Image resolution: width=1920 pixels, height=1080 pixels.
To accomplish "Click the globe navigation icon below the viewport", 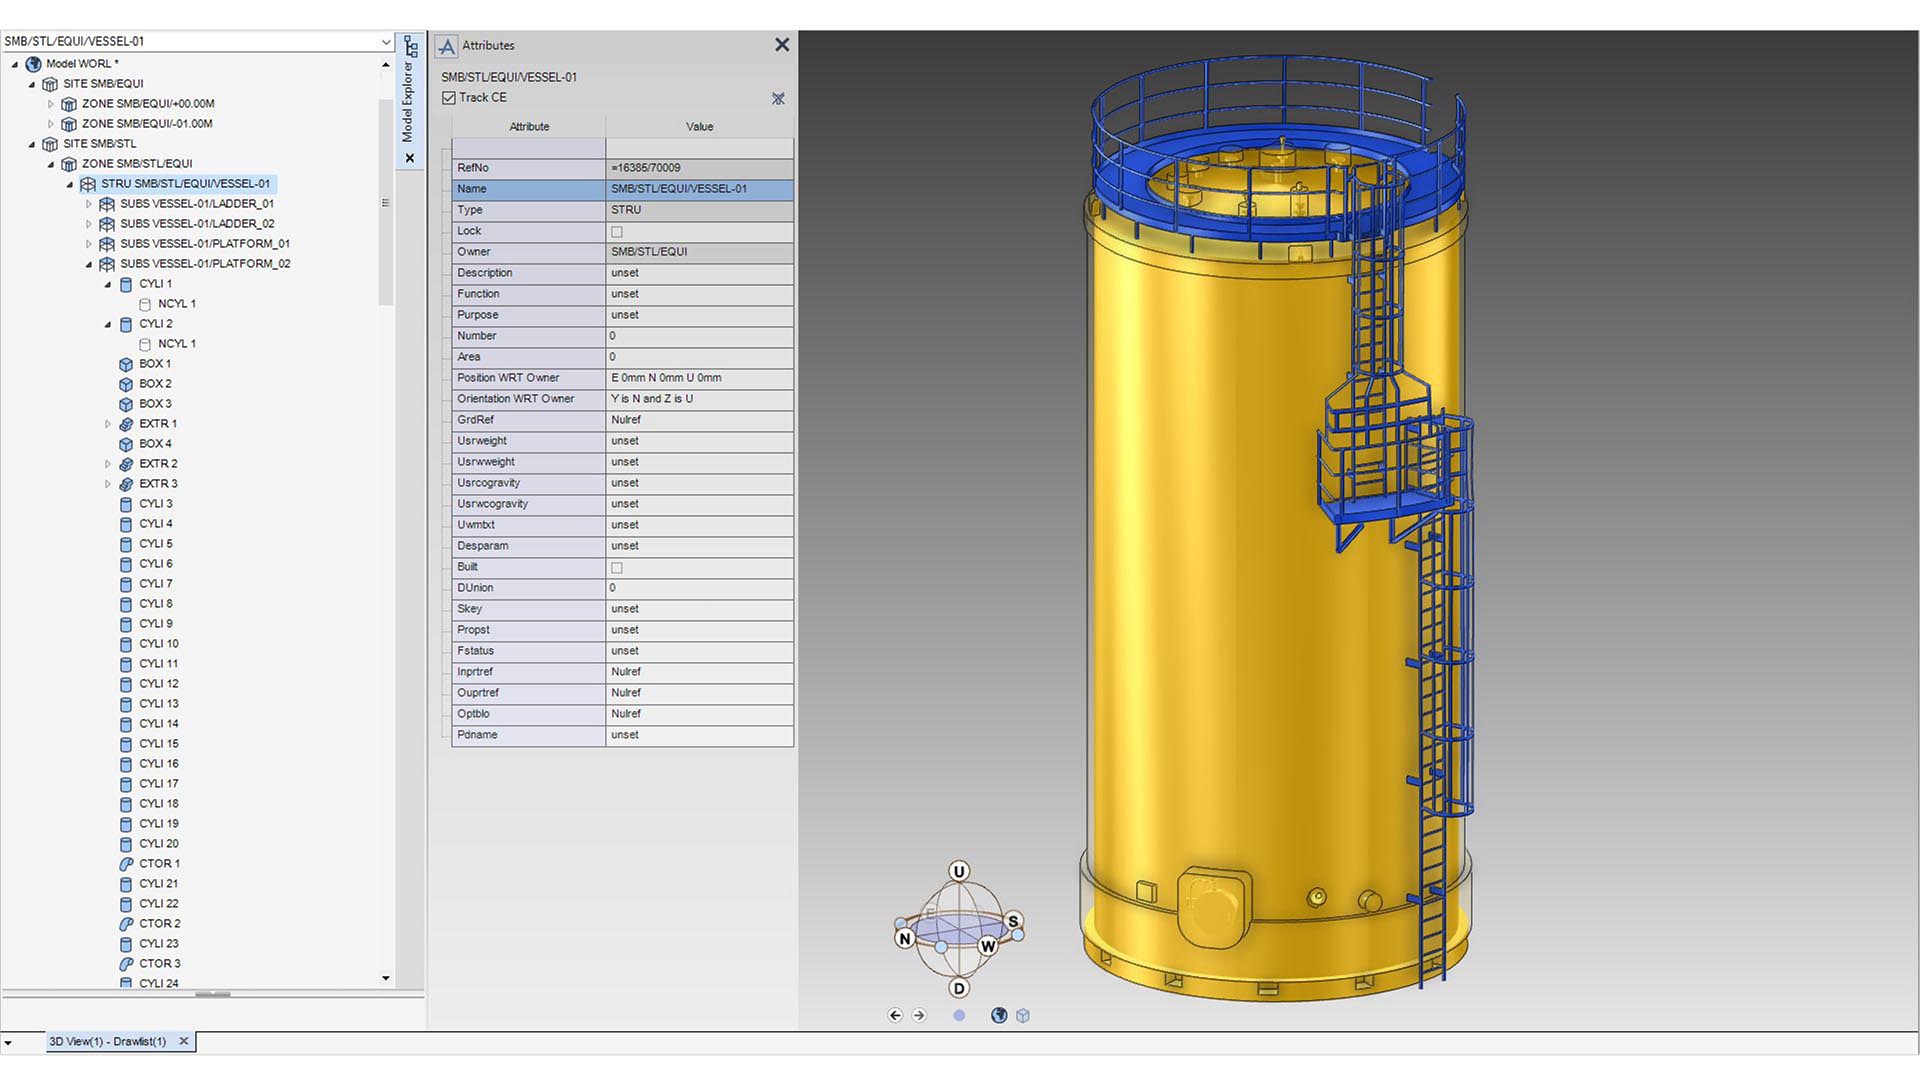I will (998, 1015).
